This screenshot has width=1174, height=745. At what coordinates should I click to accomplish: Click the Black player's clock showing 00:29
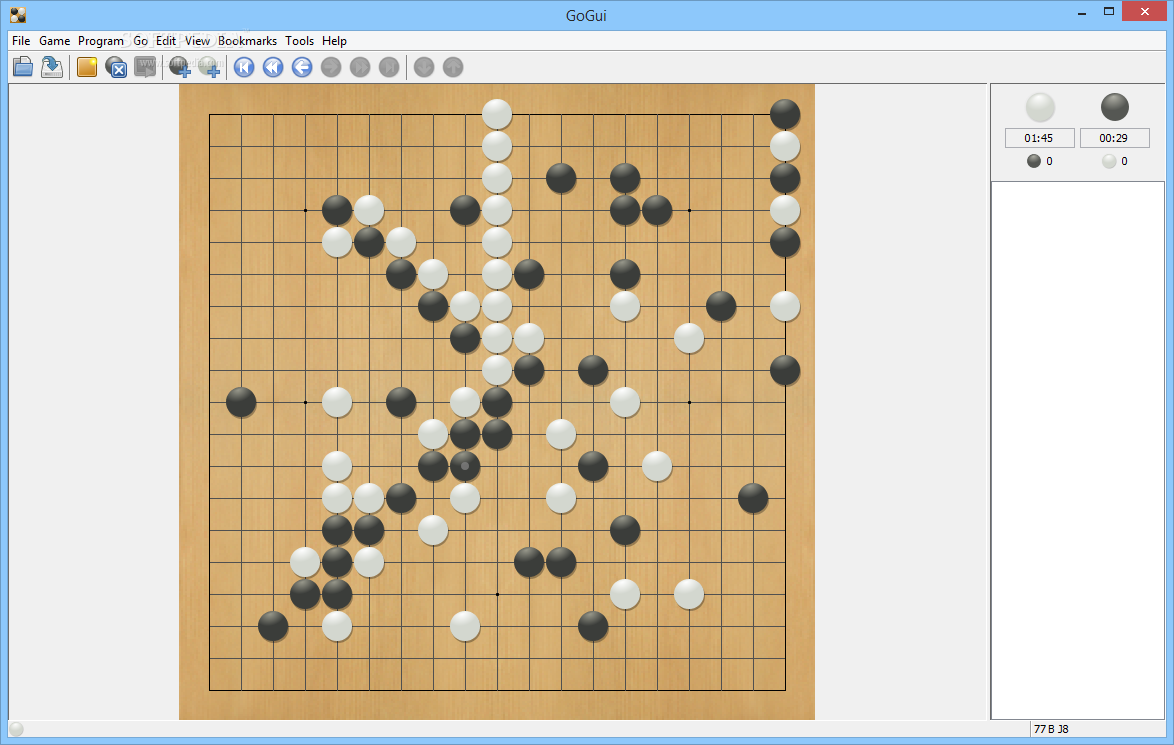coord(1114,138)
